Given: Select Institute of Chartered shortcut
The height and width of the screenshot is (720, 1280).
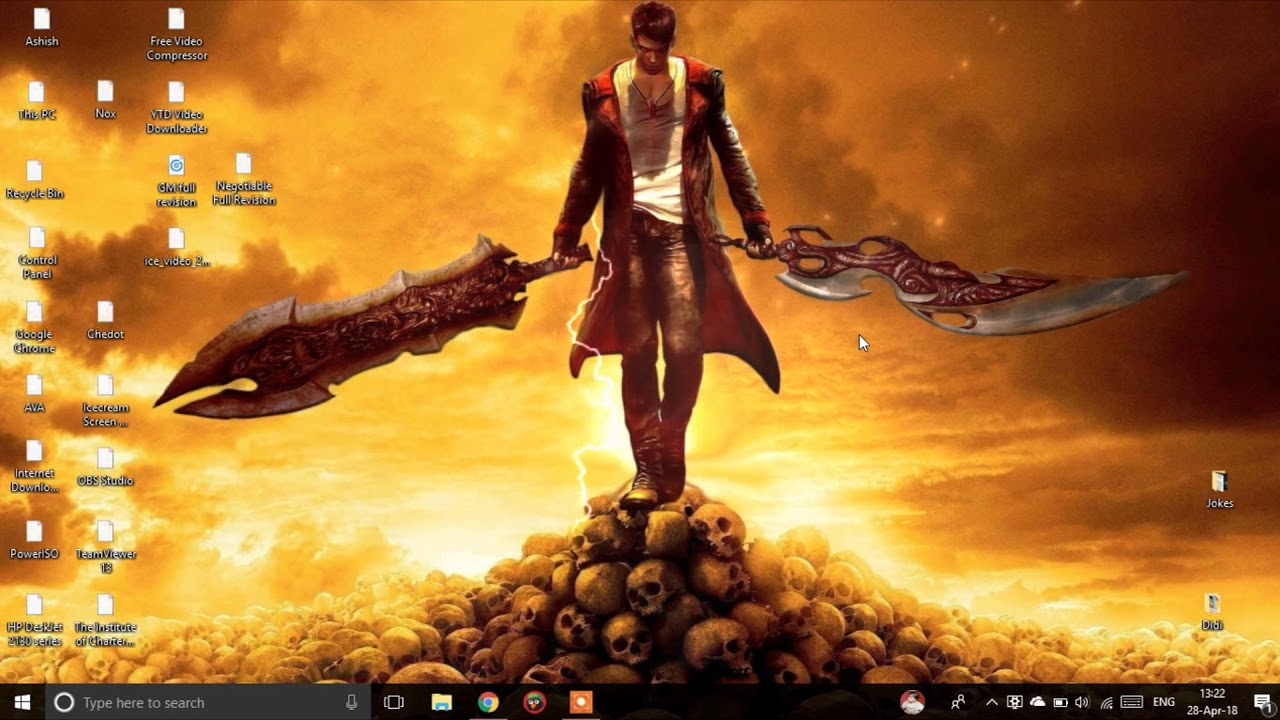Looking at the screenshot, I should pos(105,620).
